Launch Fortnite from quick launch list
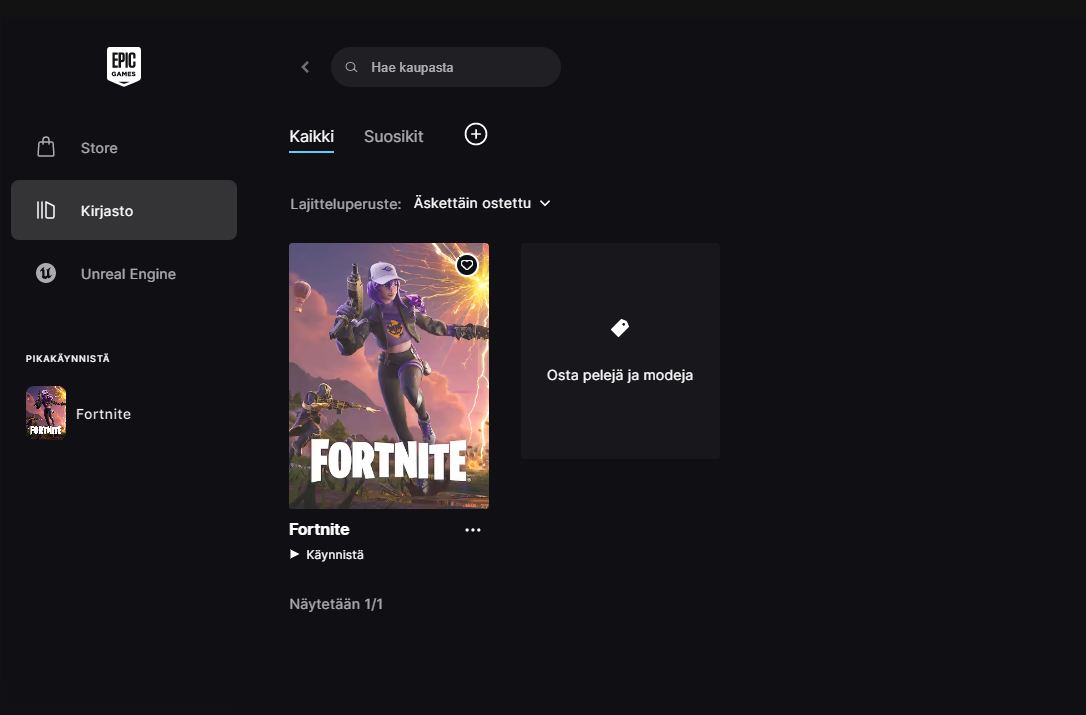 pos(103,414)
